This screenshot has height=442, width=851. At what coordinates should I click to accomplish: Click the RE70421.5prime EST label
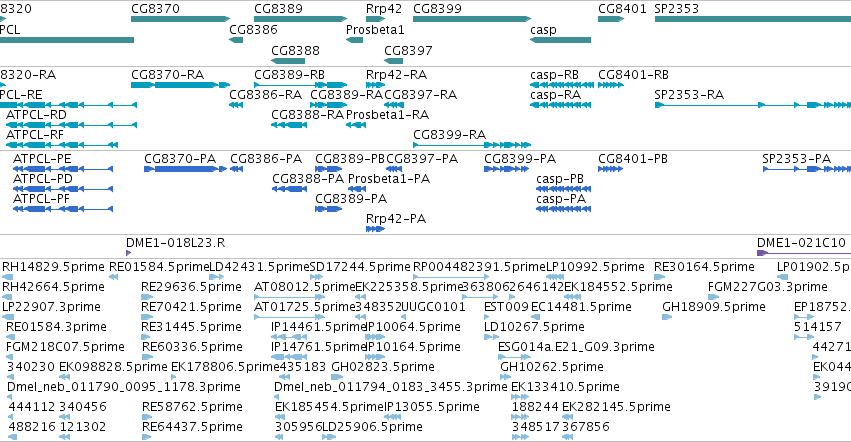pos(192,307)
